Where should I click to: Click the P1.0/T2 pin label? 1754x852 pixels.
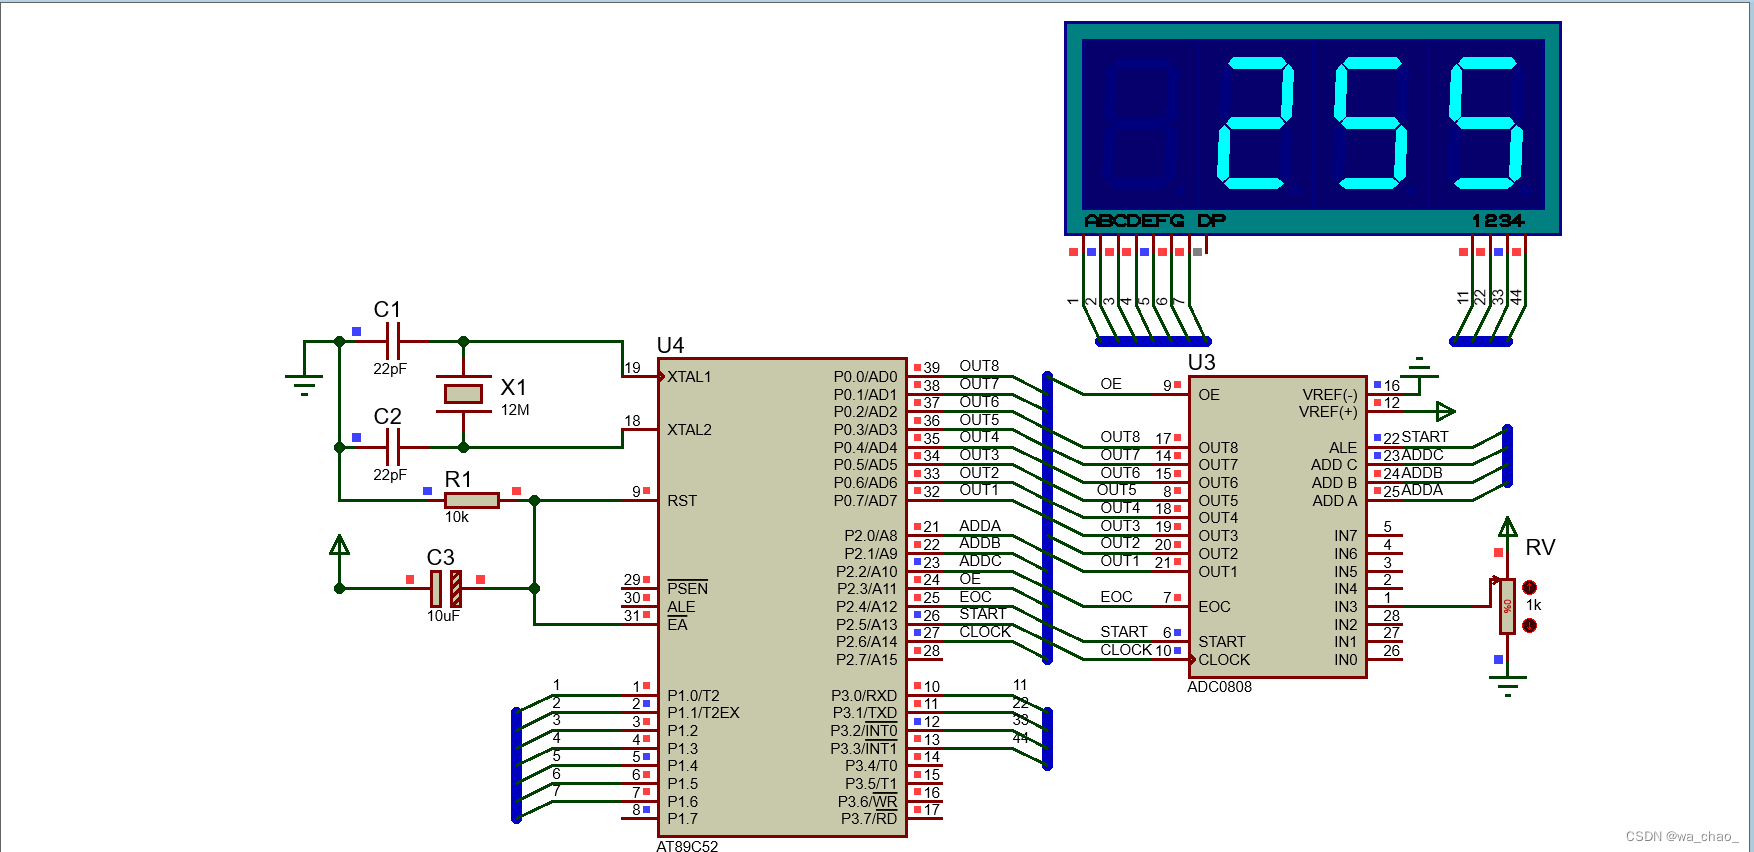(693, 696)
